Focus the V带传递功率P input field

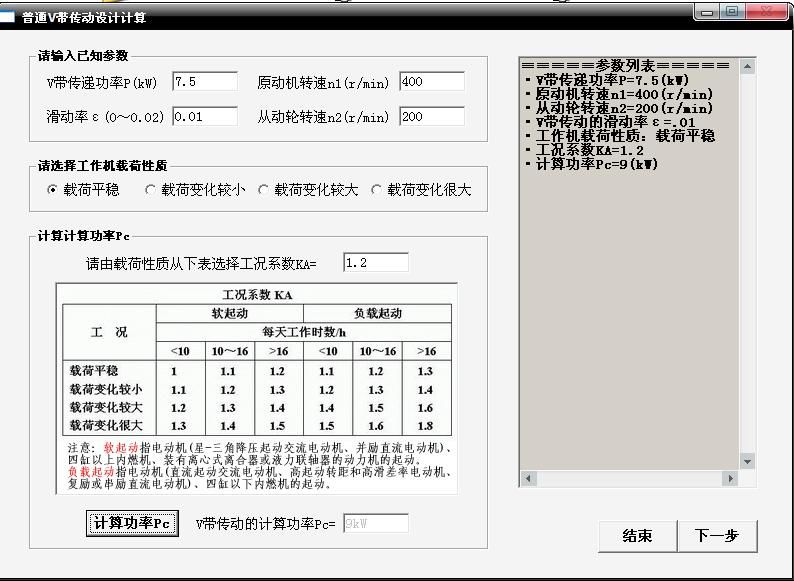coord(205,82)
